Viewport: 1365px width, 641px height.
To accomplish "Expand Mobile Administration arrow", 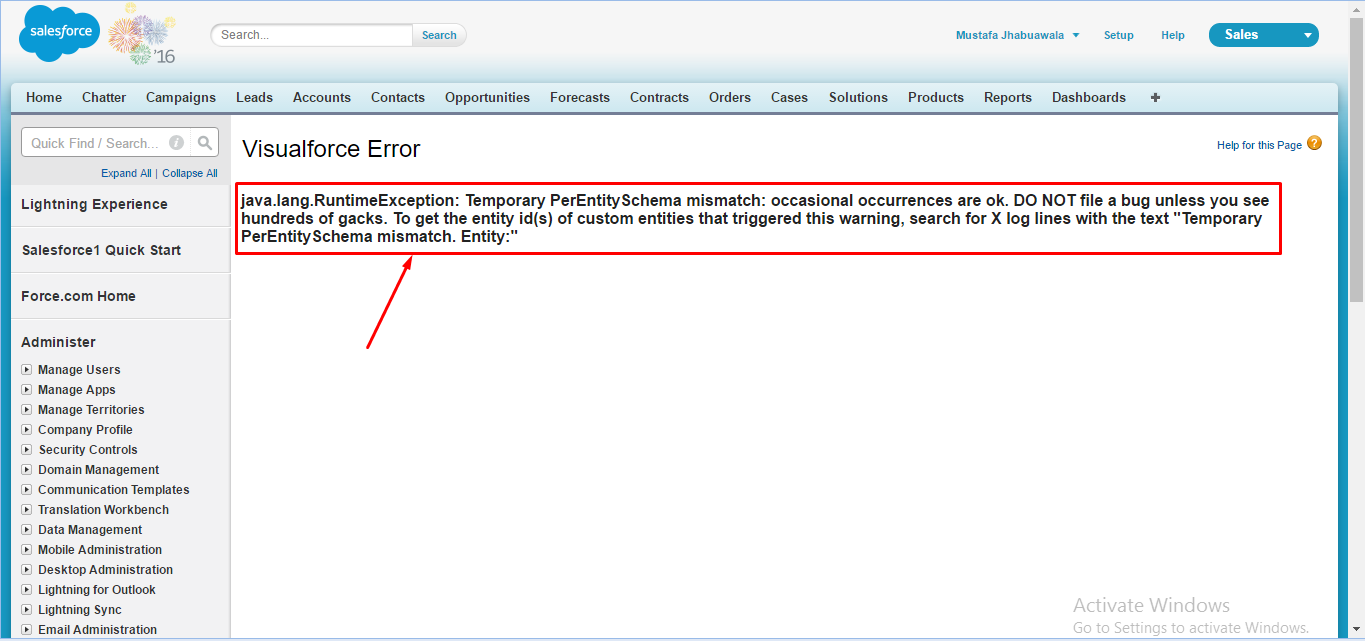I will 28,550.
